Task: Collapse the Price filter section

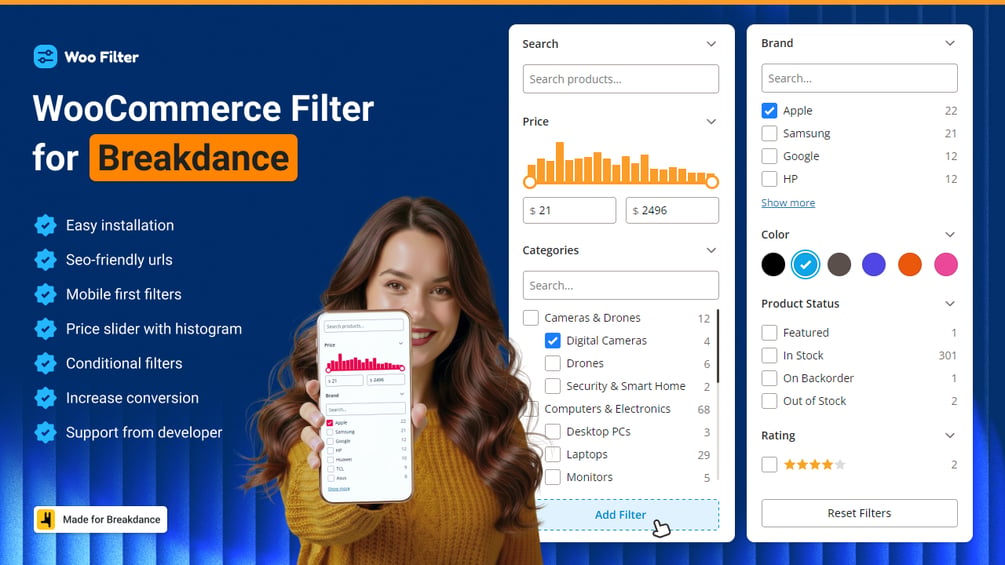Action: pyautogui.click(x=711, y=122)
